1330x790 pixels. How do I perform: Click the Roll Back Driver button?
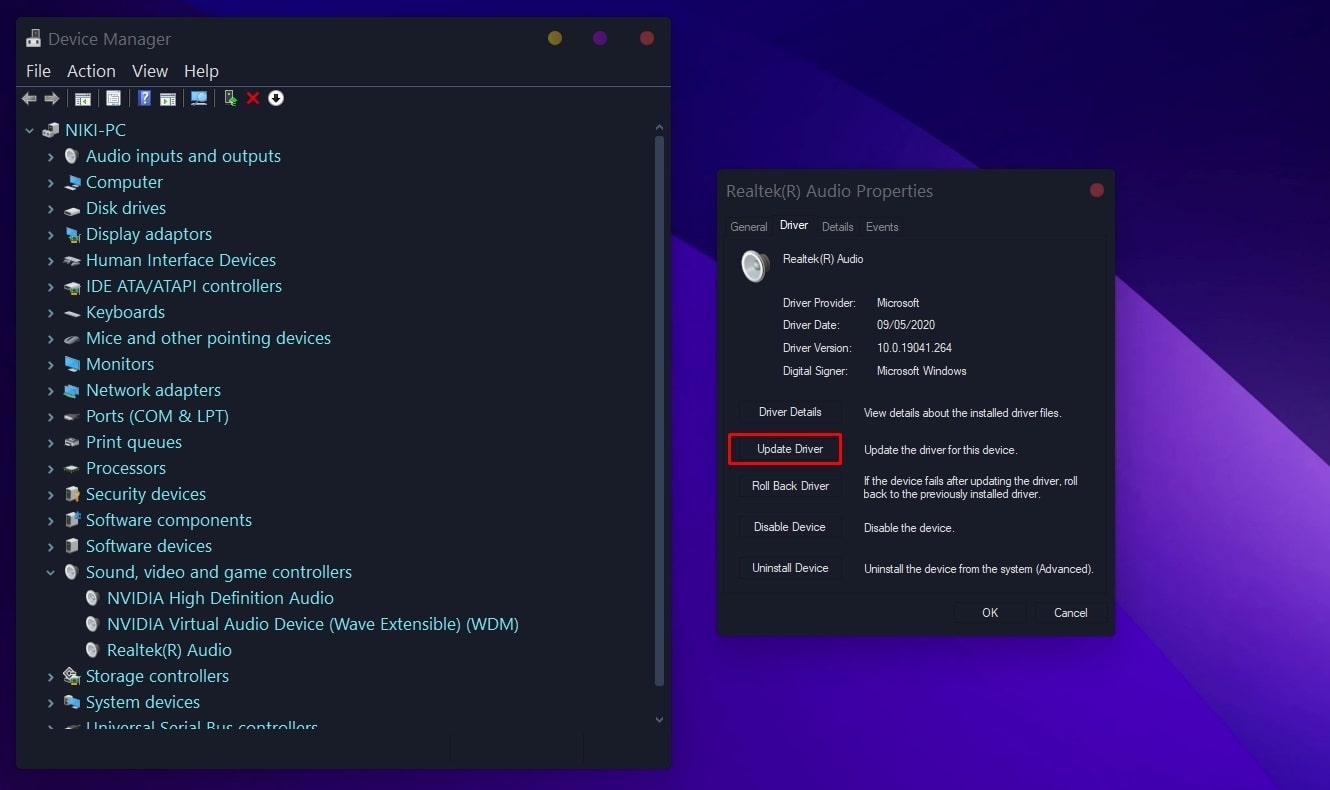[x=790, y=486]
